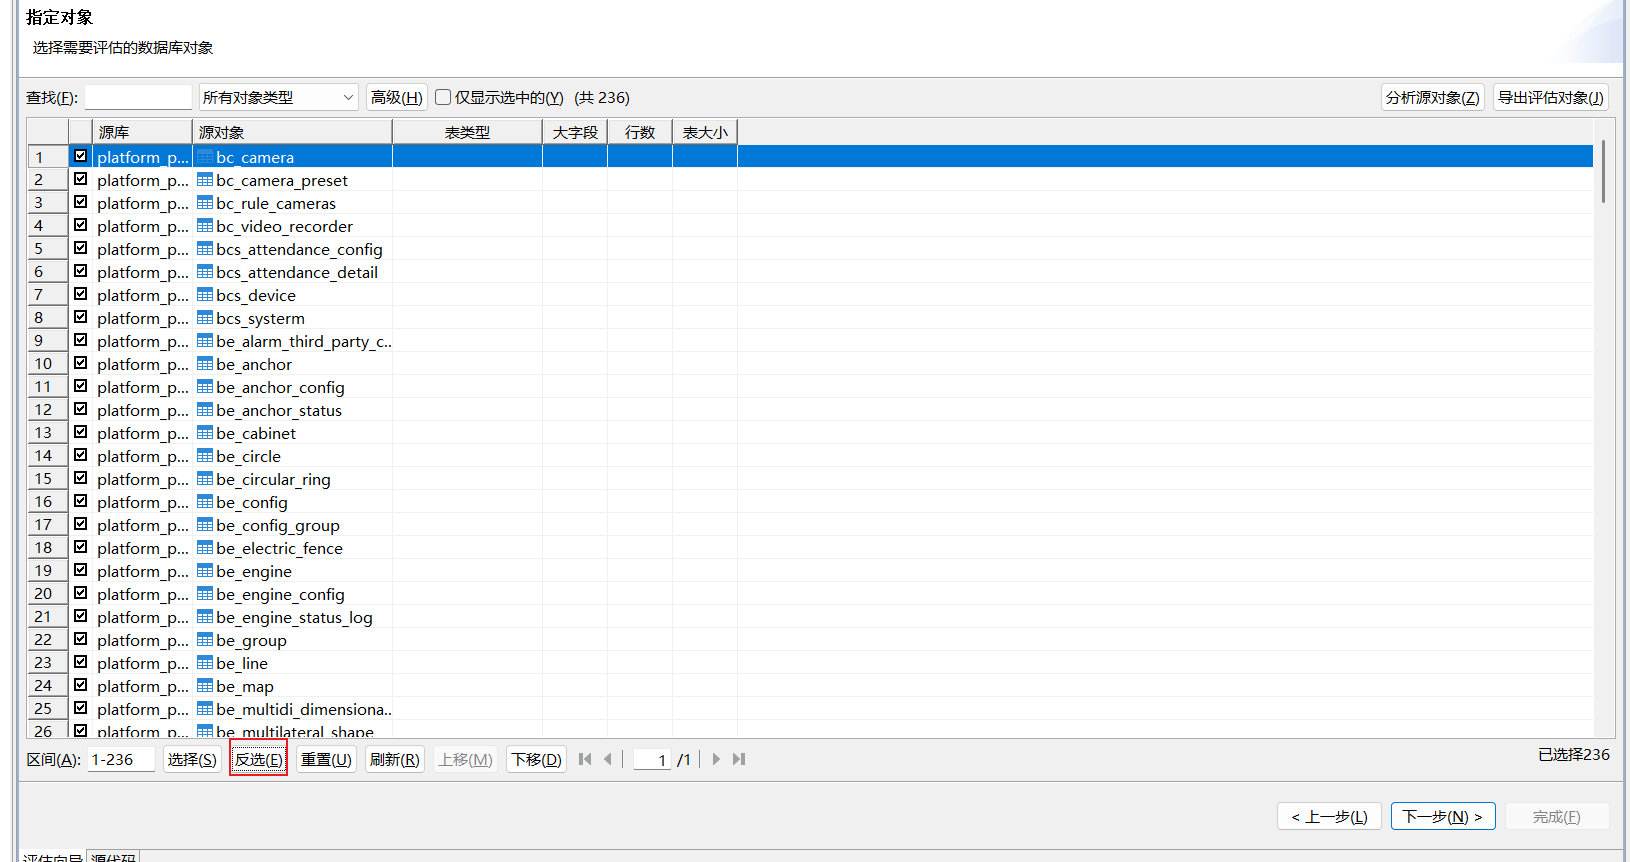1630x862 pixels.
Task: Go to previous page arrow icon
Action: (x=608, y=759)
